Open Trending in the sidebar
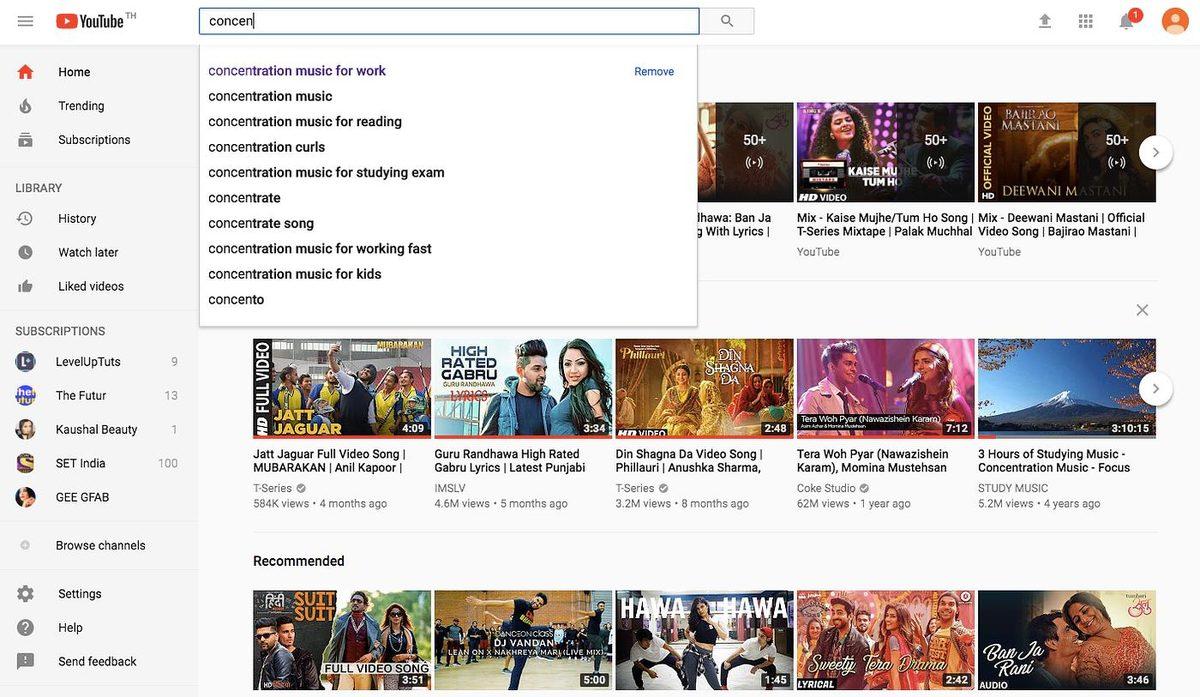1200x697 pixels. point(98,106)
